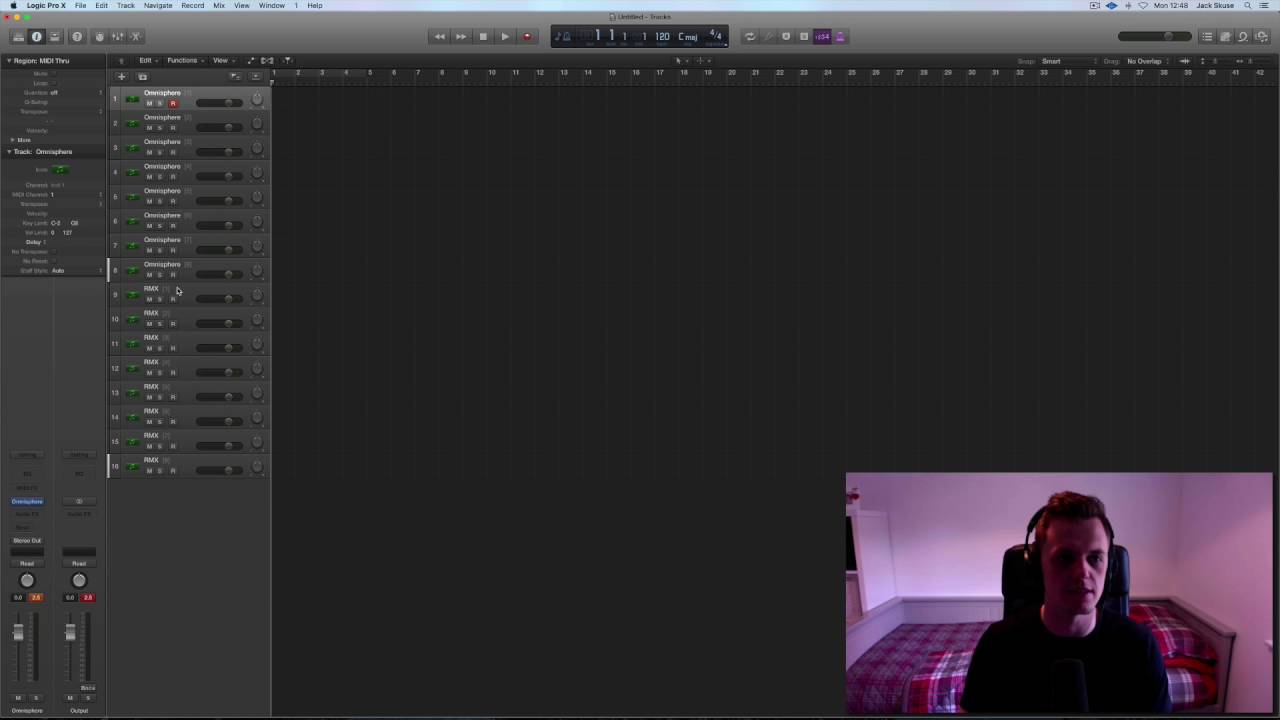This screenshot has width=1280, height=720.
Task: Toggle the Solo button in control bar
Action: pos(804,37)
